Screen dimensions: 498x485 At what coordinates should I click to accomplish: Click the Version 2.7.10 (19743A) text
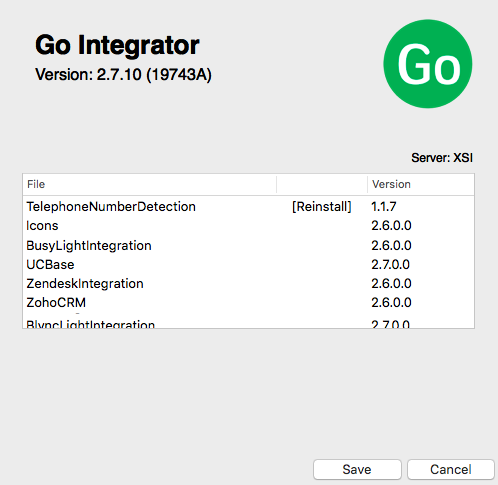coord(123,74)
